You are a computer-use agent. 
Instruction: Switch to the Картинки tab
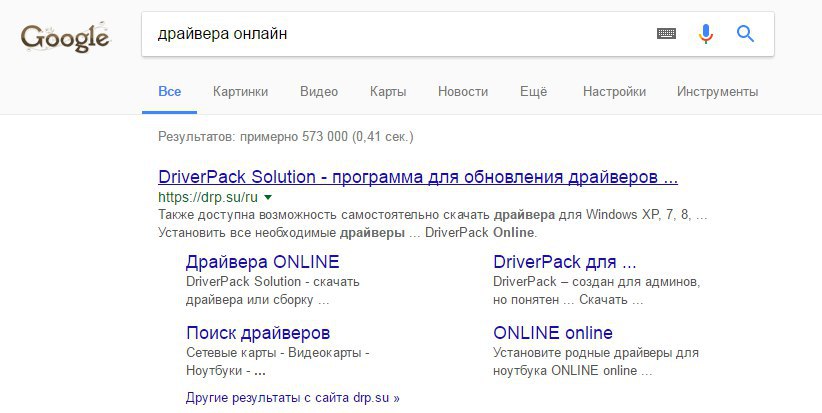pos(240,92)
